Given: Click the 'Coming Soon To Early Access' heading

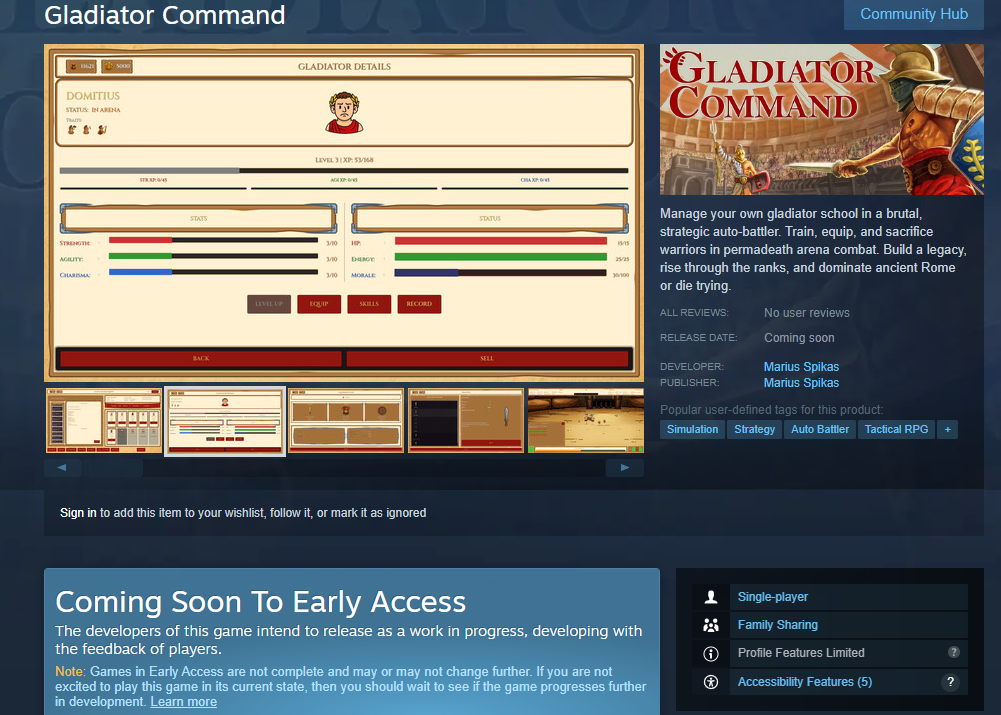Looking at the screenshot, I should tap(260, 602).
